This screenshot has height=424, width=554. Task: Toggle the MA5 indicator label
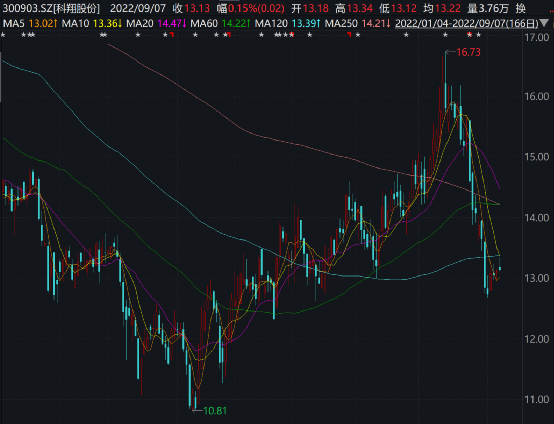(x=14, y=24)
